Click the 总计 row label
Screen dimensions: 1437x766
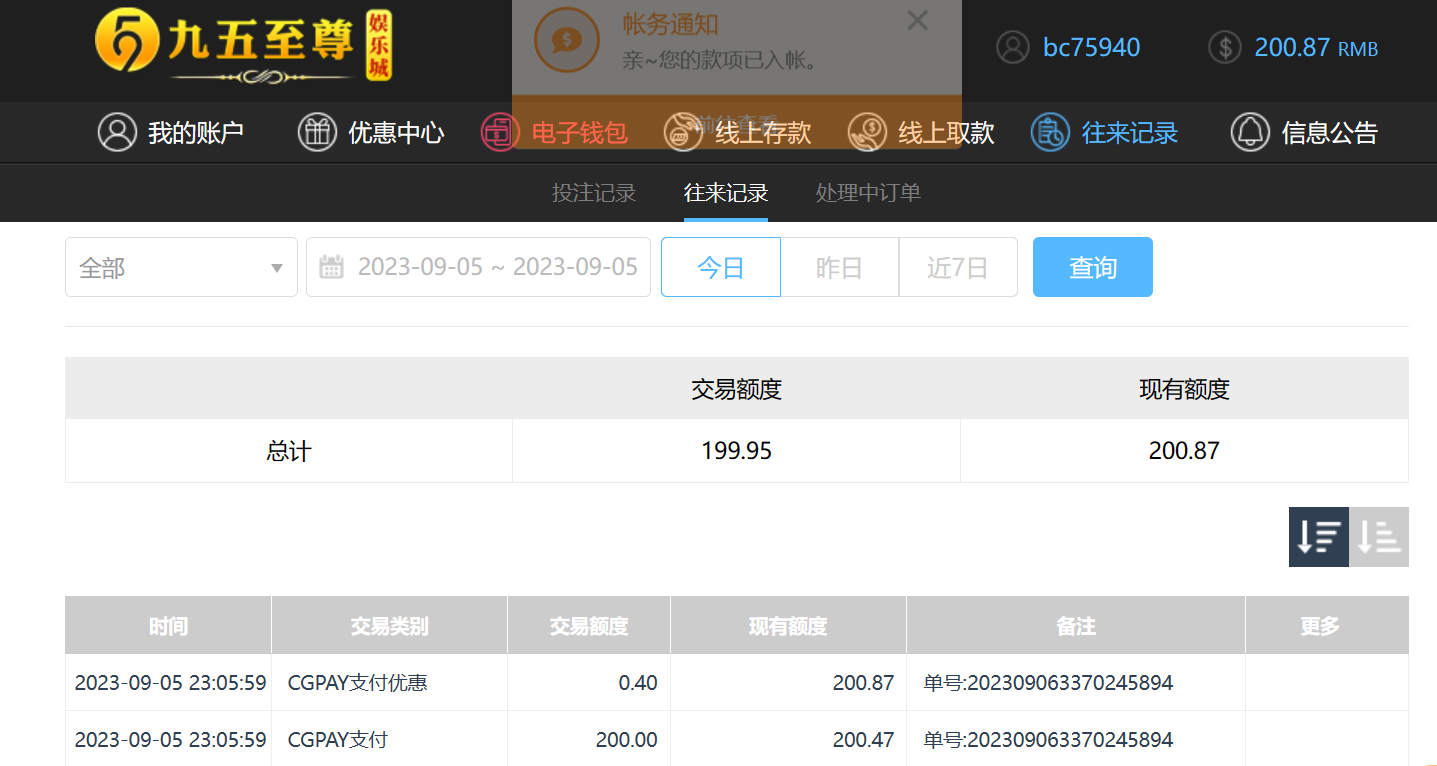(x=289, y=451)
